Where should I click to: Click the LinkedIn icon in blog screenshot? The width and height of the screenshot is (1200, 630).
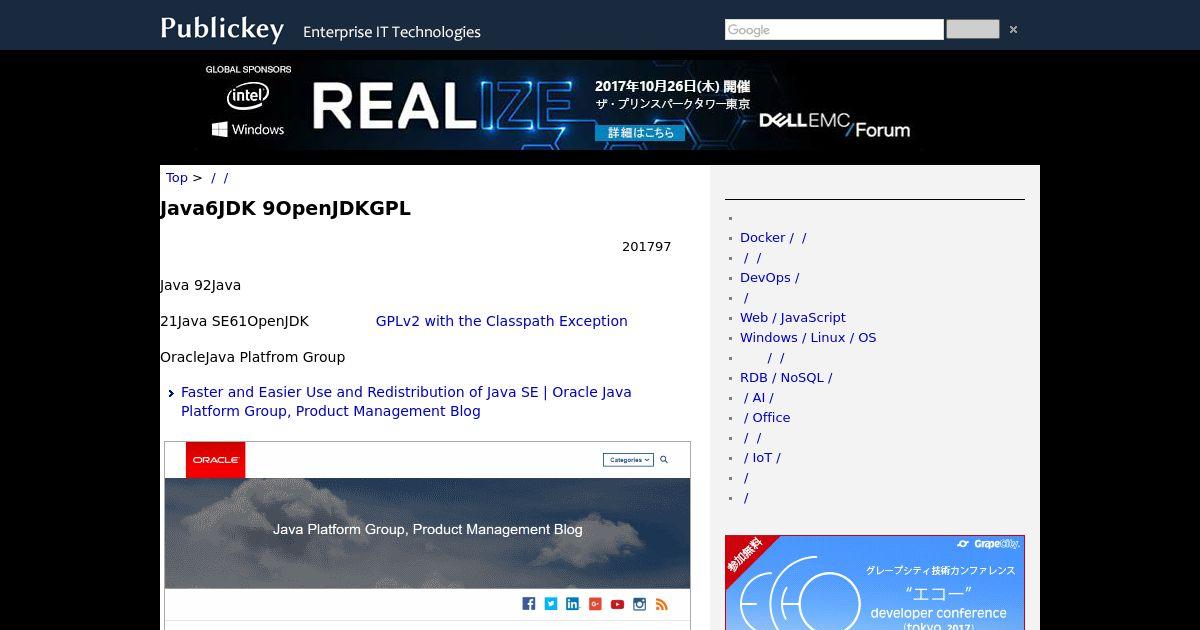point(573,604)
